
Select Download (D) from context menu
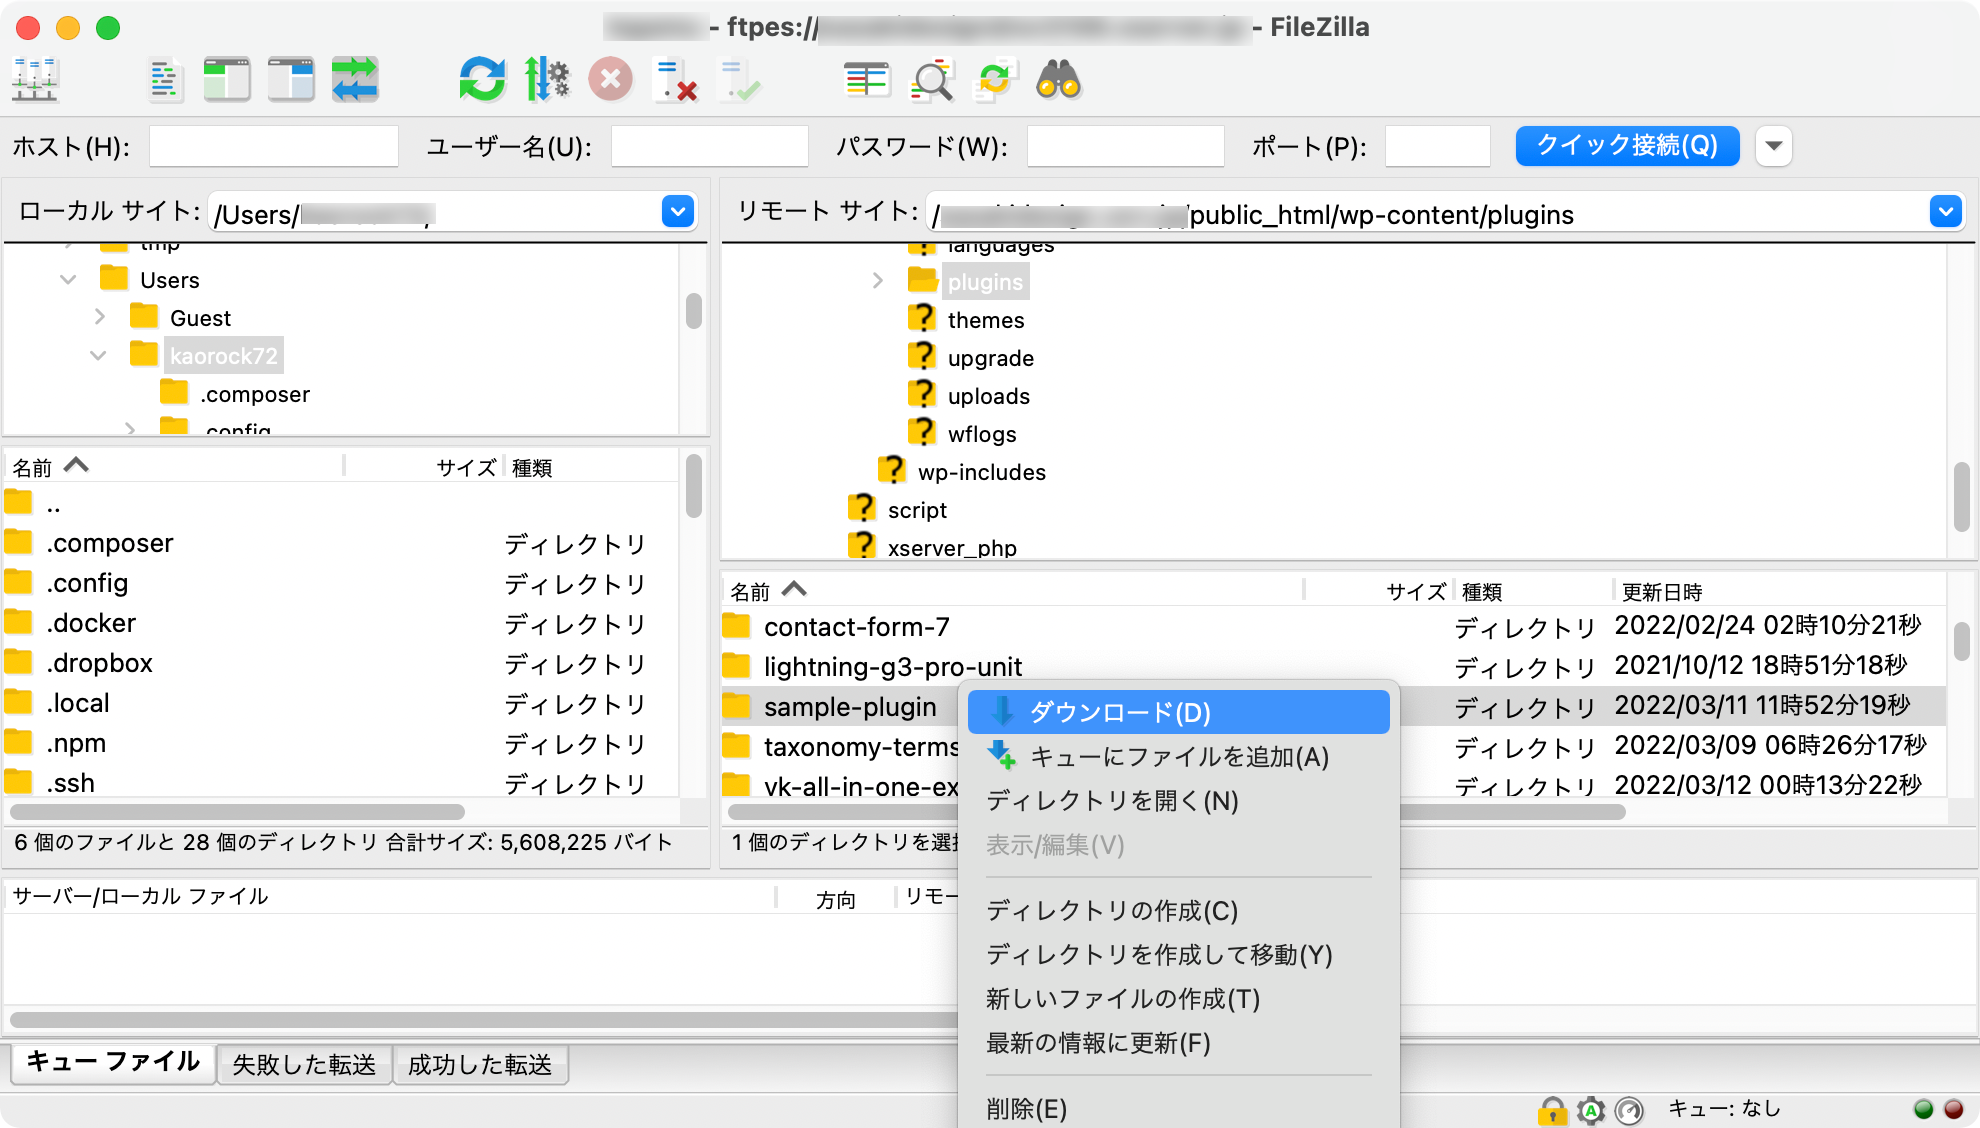1178,712
